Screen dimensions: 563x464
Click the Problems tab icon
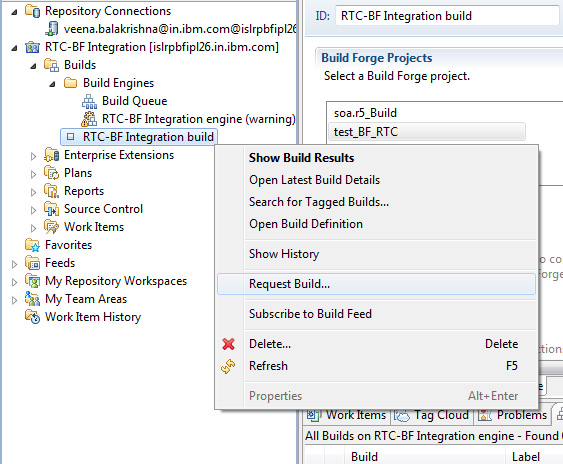coord(485,415)
